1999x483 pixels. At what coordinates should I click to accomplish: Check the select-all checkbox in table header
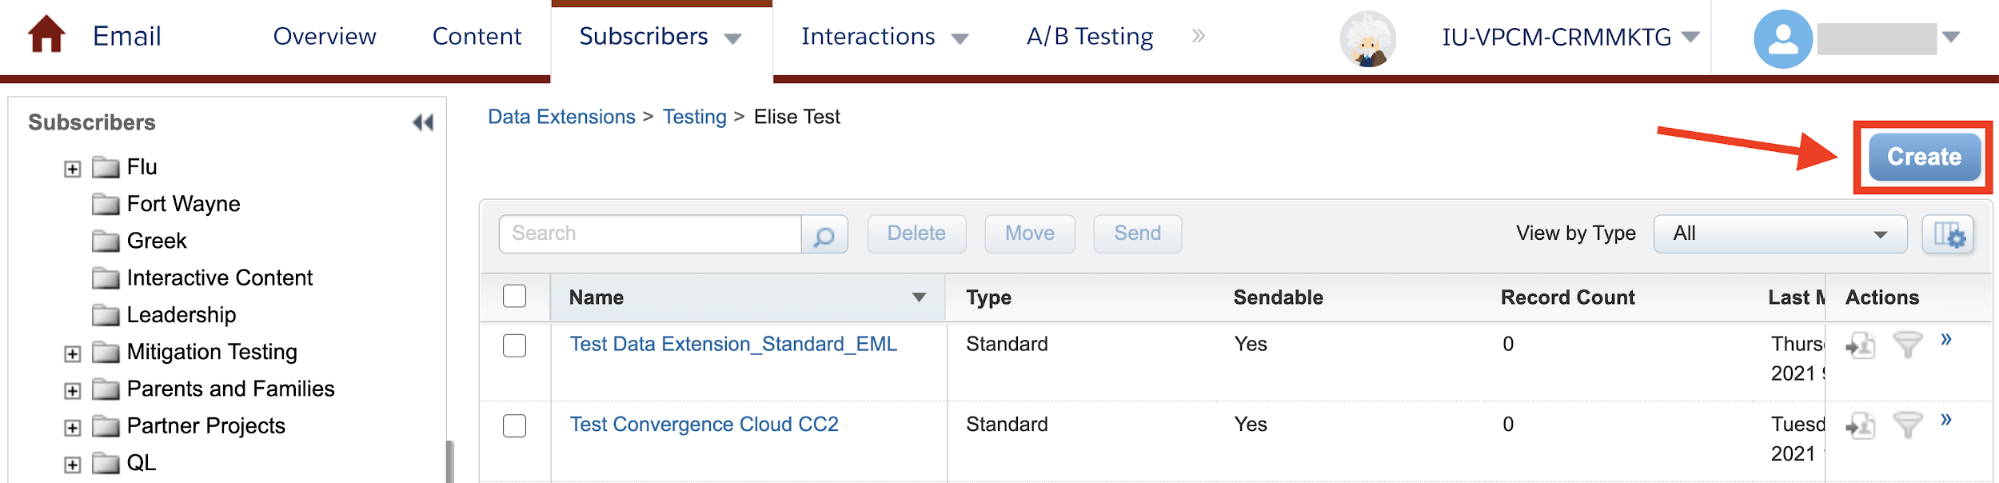pos(515,296)
